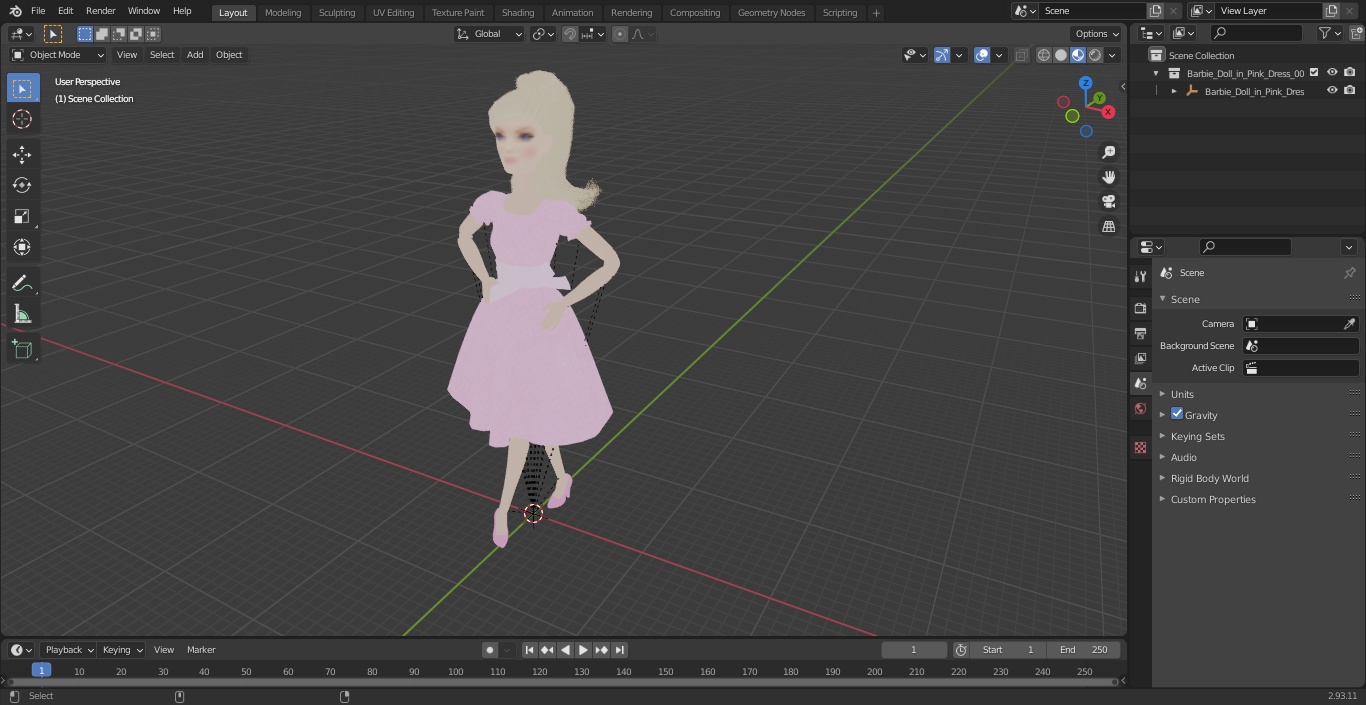Click new collection icon in outliner

[x=1355, y=33]
